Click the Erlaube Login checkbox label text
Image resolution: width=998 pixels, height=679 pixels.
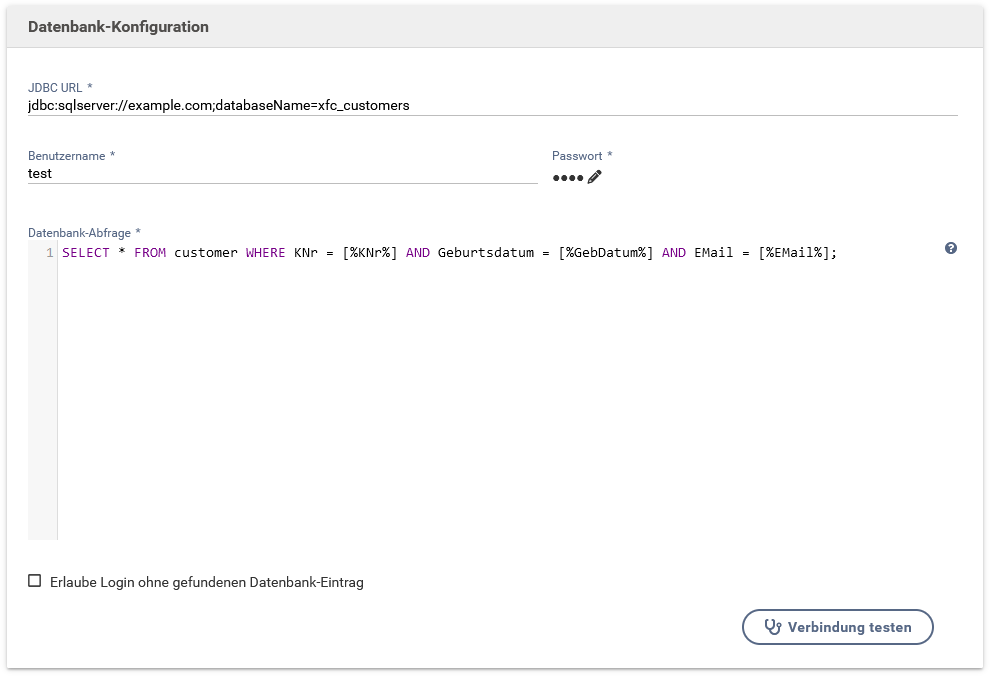[206, 582]
